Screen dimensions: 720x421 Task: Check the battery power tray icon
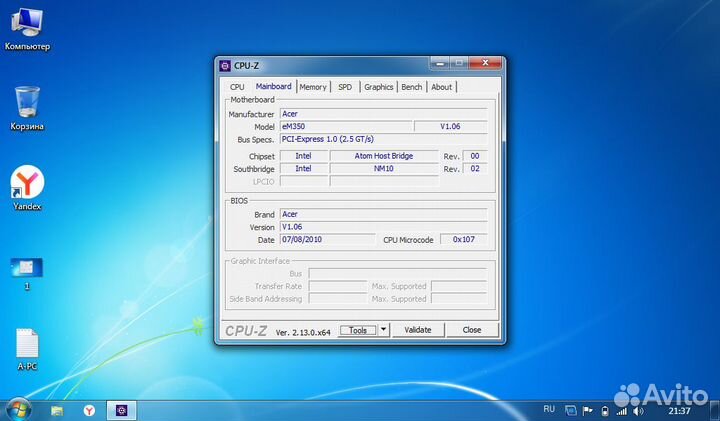(605, 411)
